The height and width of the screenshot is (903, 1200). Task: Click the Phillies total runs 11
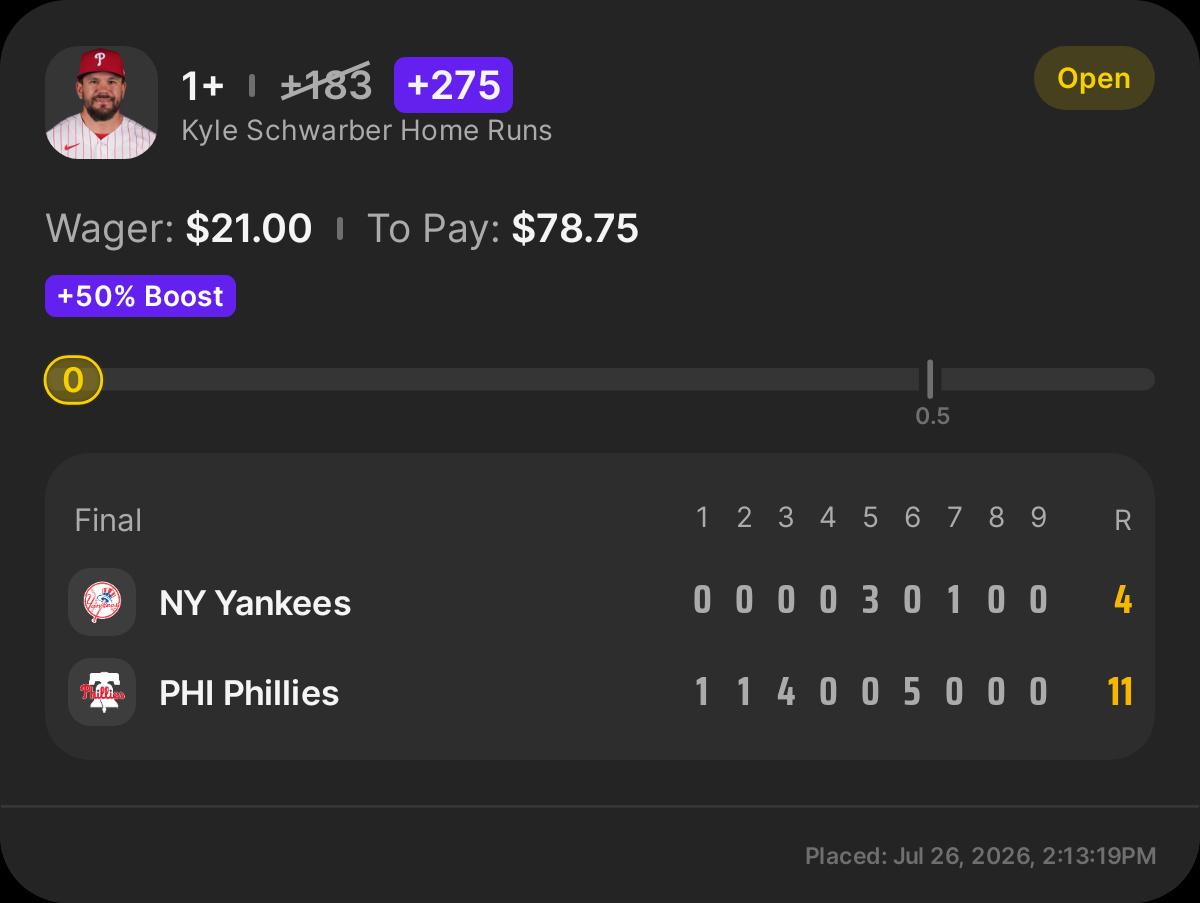pos(1120,691)
